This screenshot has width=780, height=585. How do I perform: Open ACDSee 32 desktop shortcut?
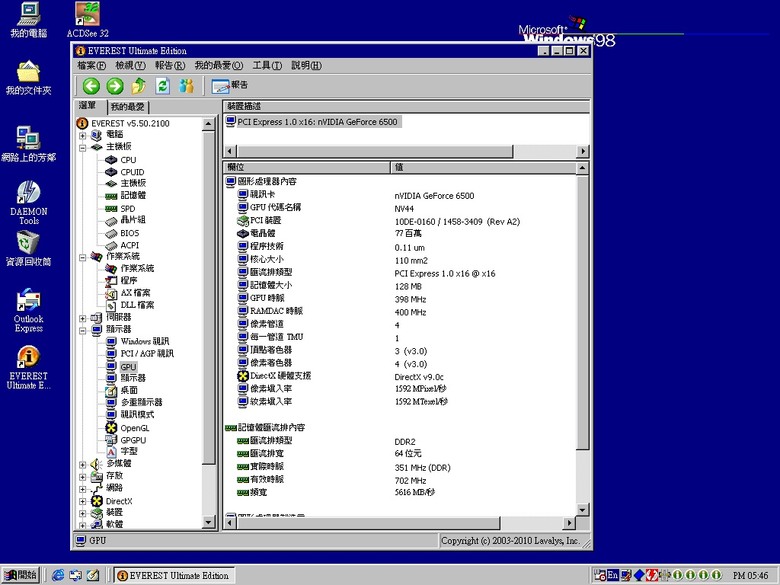(x=88, y=20)
